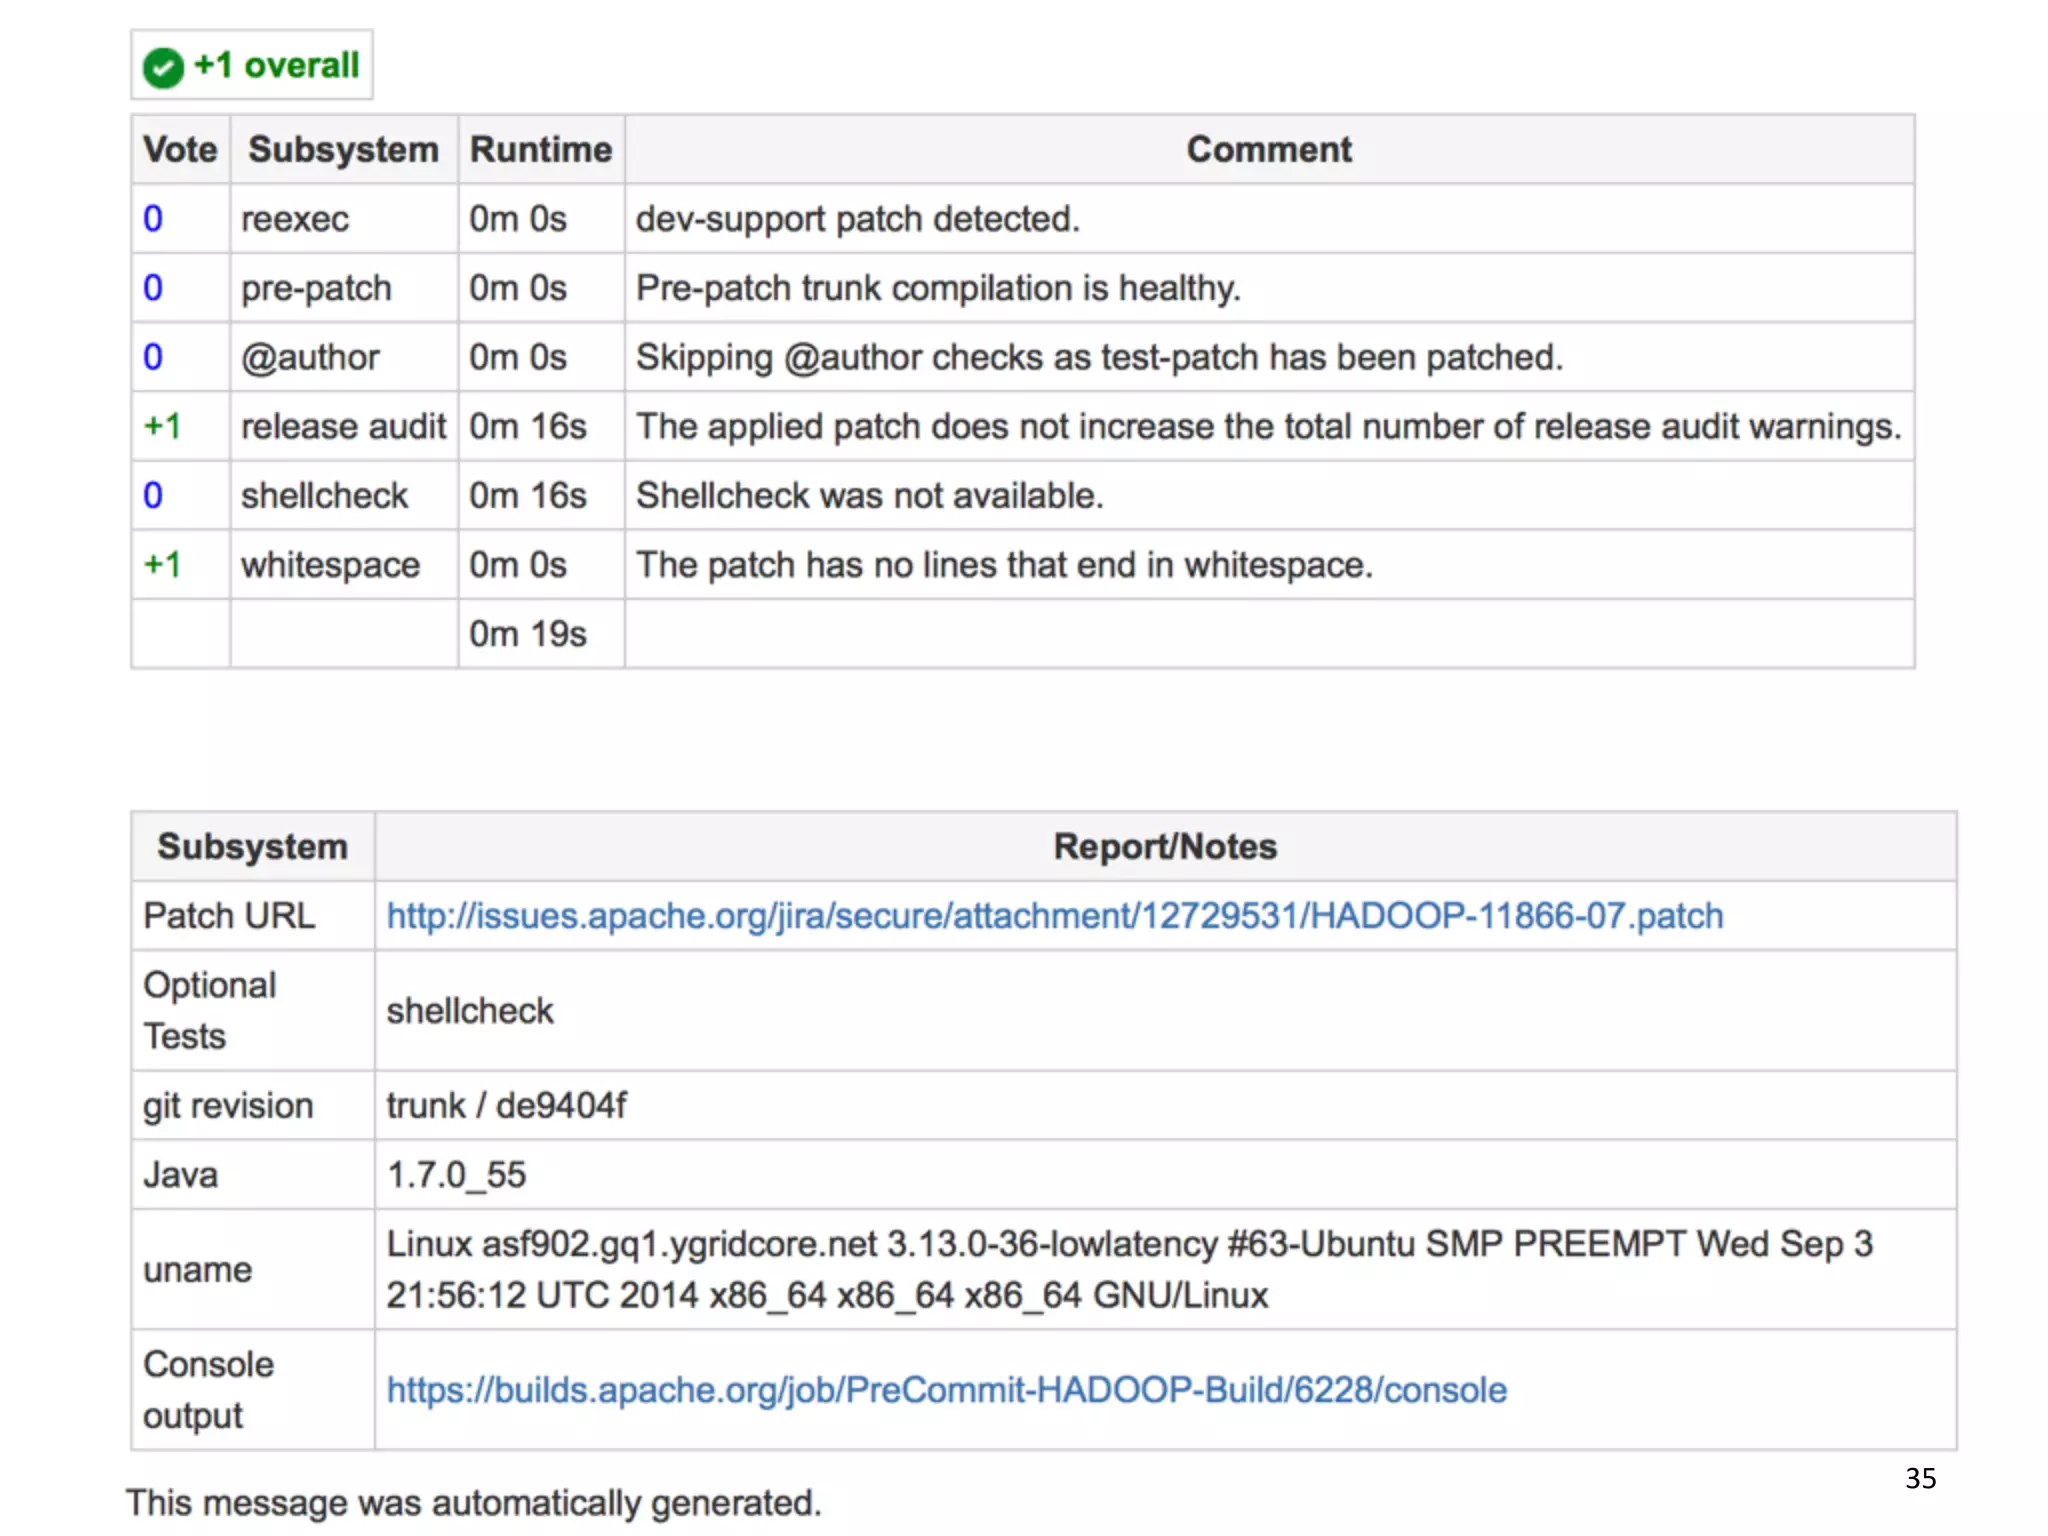2048x1536 pixels.
Task: Open the PreCommit-HADOOP-Build console output link
Action: 946,1390
